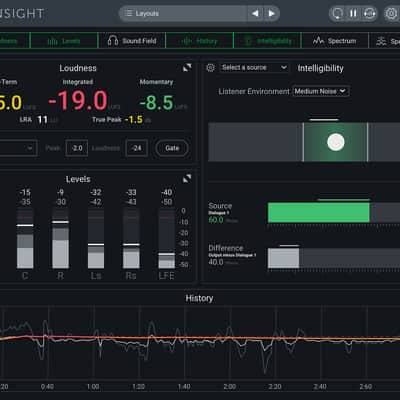The width and height of the screenshot is (400, 400).
Task: Click the icon on the History tab
Action: pos(186,41)
